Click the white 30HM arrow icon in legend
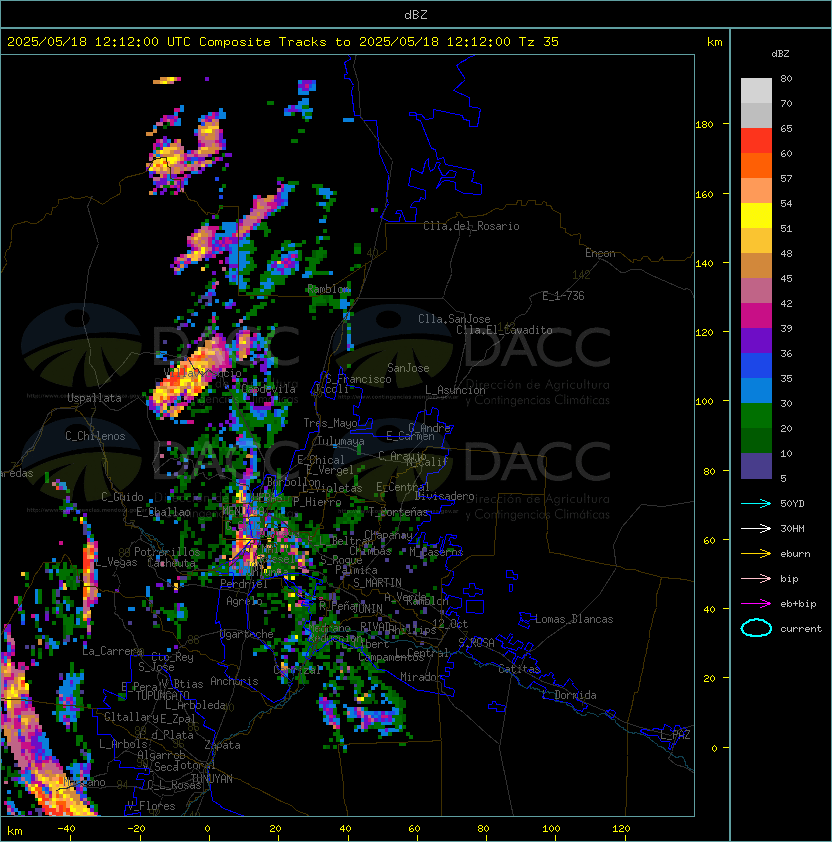The width and height of the screenshot is (832, 842). click(756, 528)
